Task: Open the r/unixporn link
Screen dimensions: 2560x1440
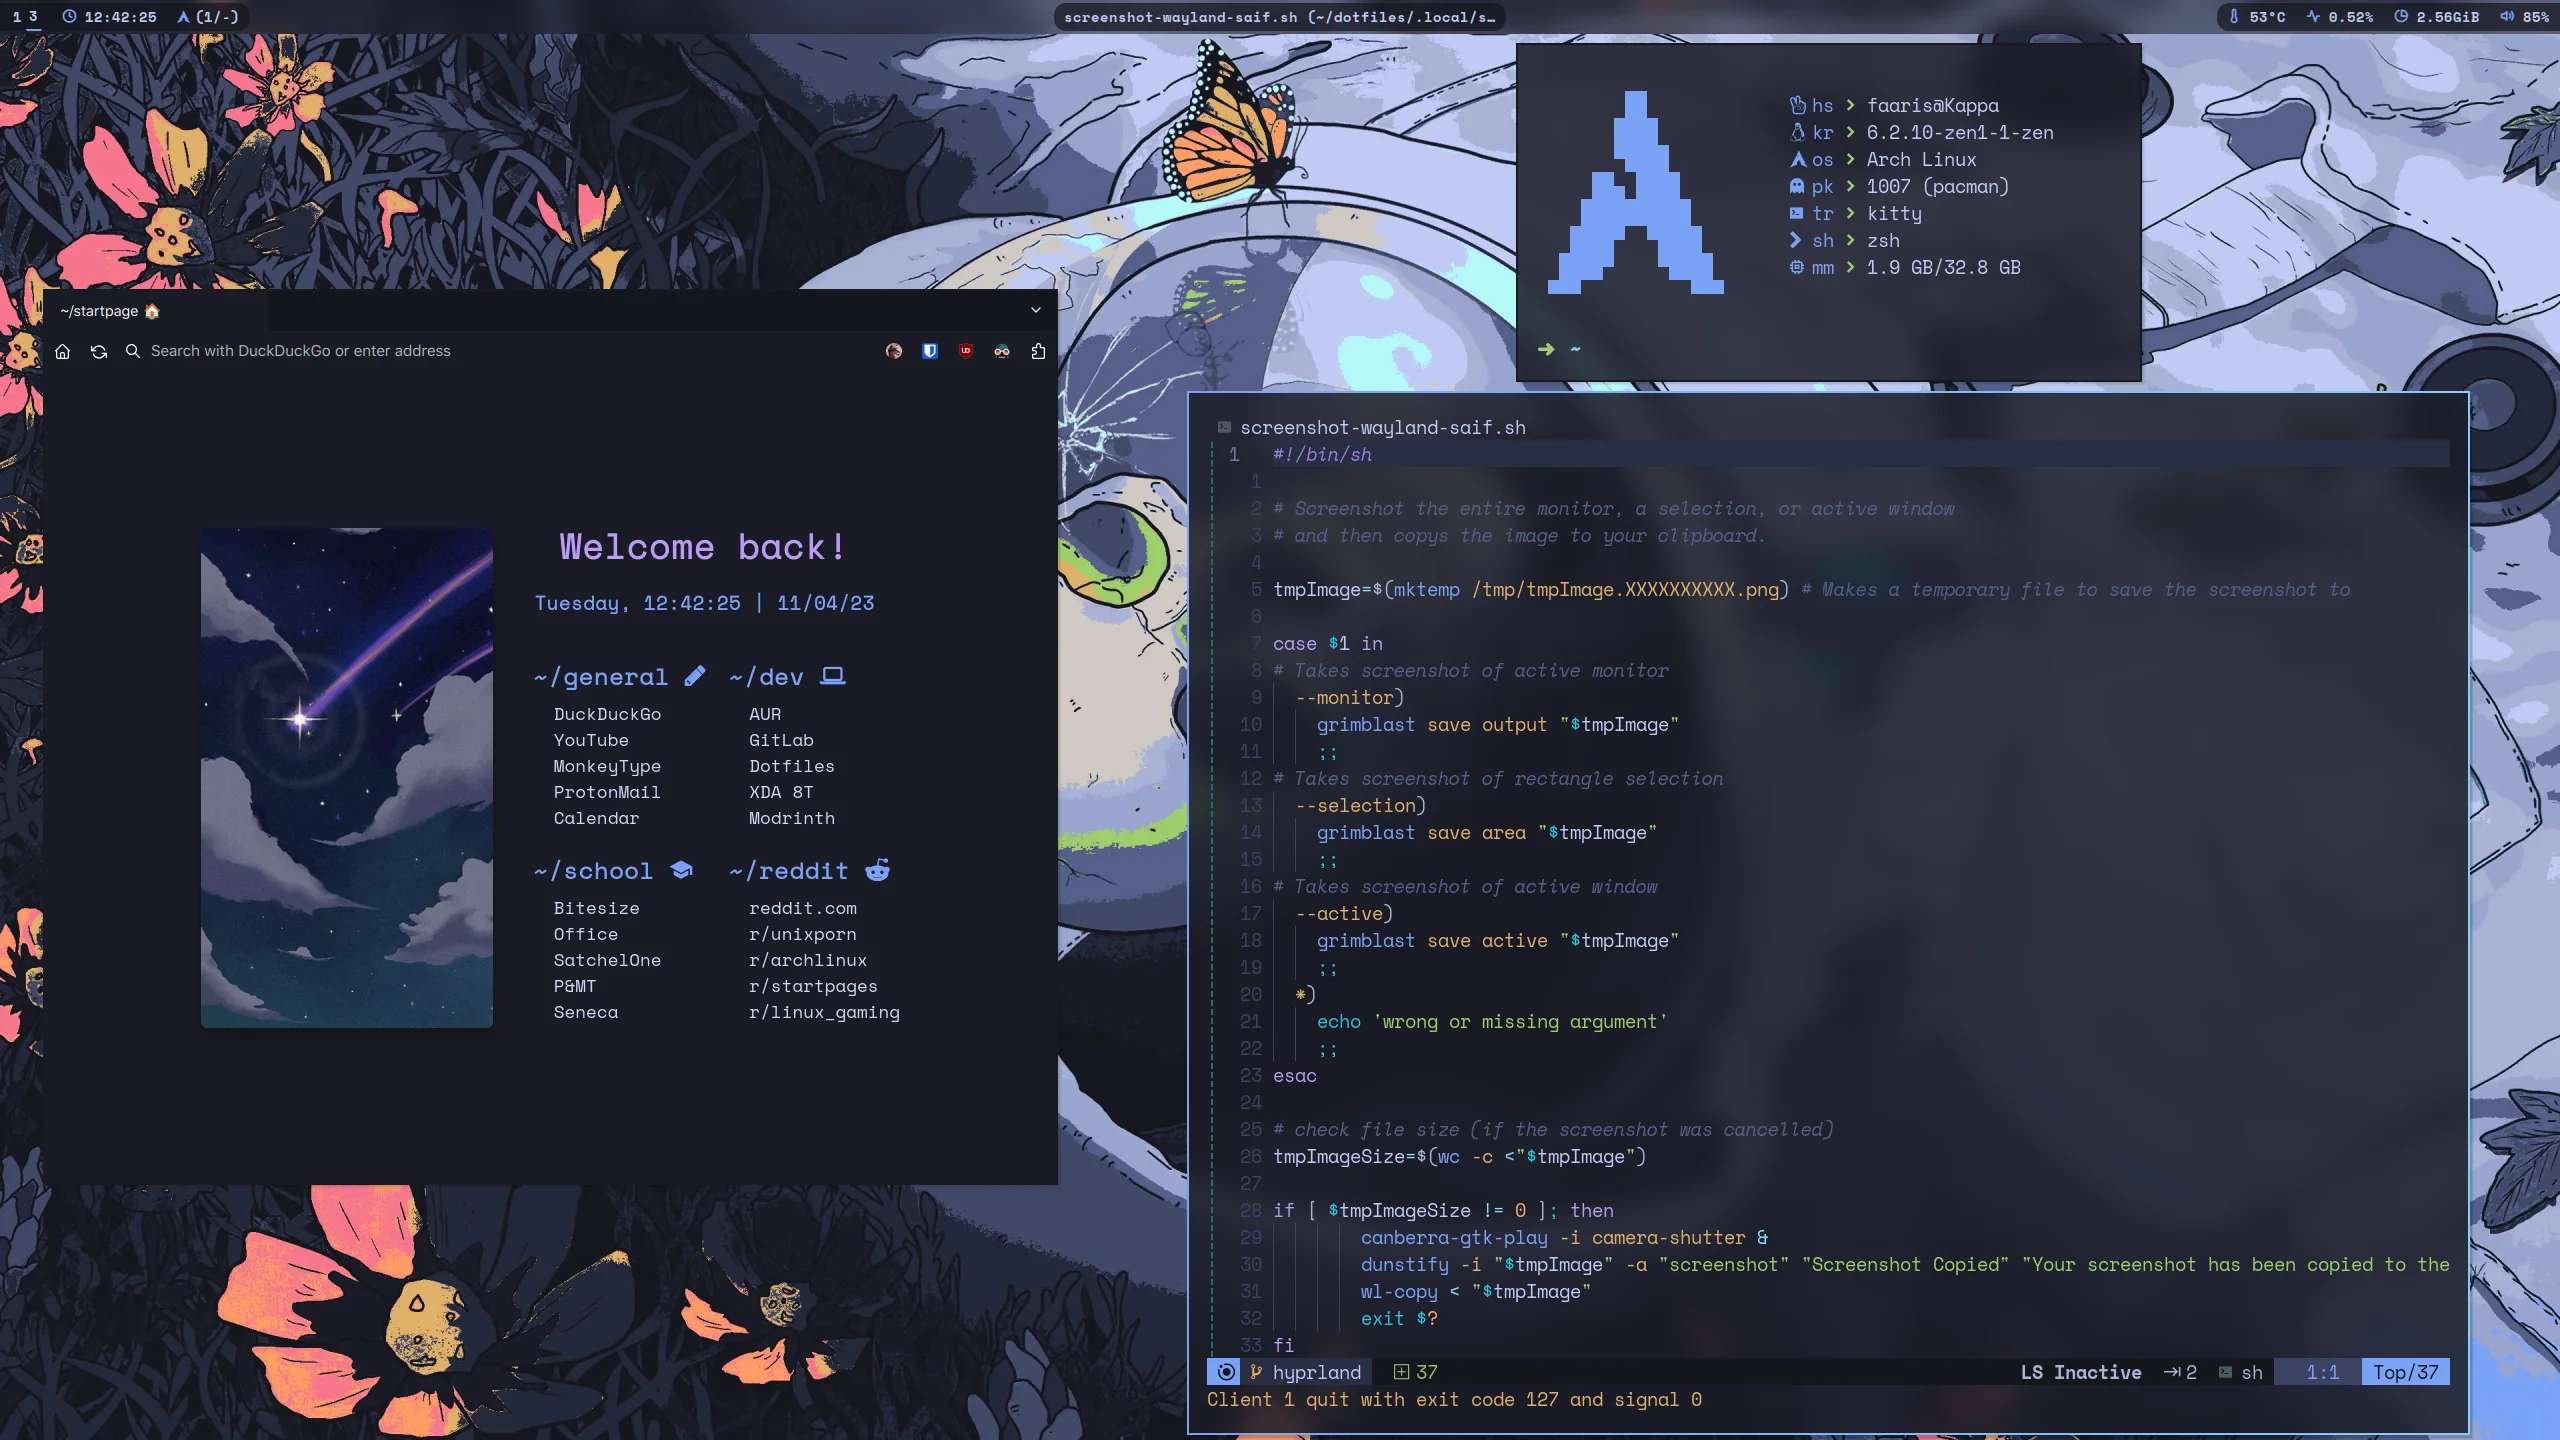Action: tap(803, 934)
